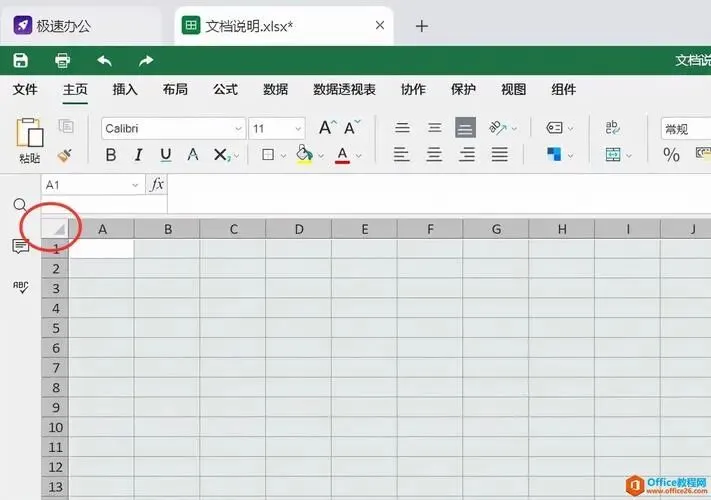The height and width of the screenshot is (500, 711).
Task: Open the 协作 tab
Action: [x=413, y=89]
